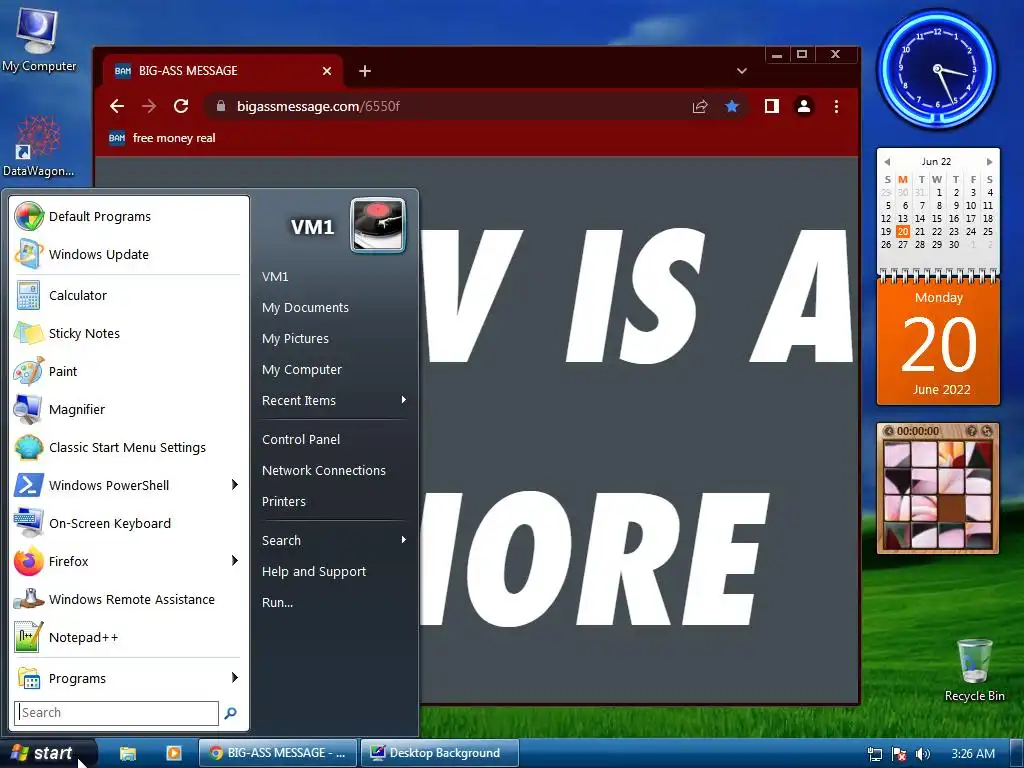
Task: Click the VM1 user picture
Action: pyautogui.click(x=377, y=225)
